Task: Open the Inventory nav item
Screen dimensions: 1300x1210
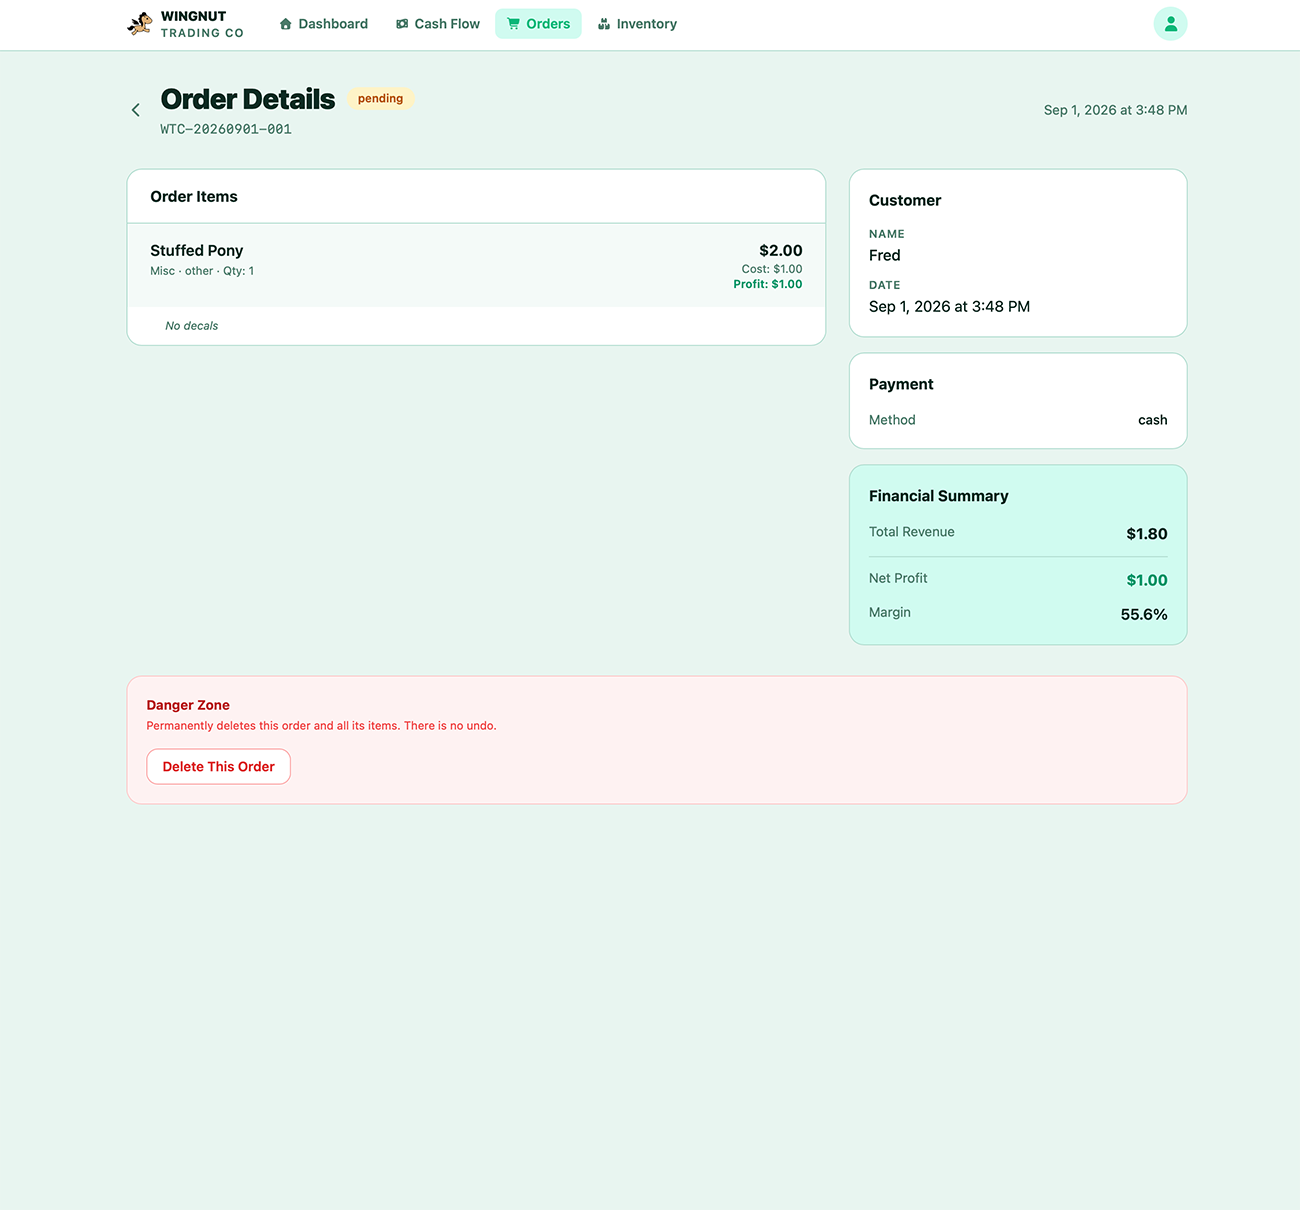Action: coord(637,24)
